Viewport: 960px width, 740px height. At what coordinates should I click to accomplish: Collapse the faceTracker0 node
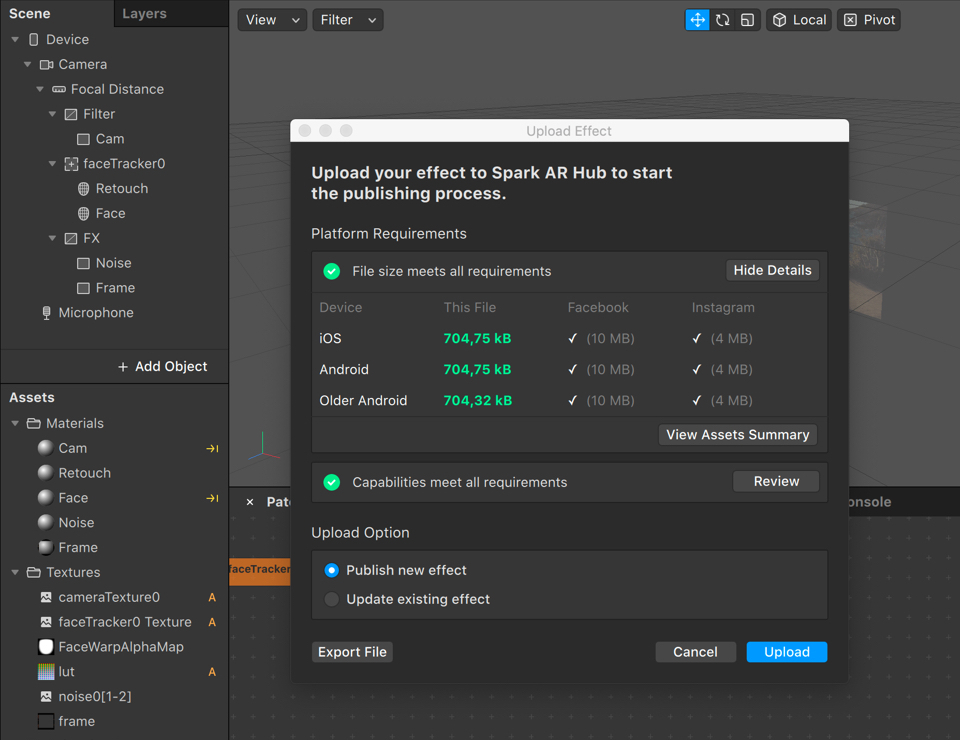(x=52, y=163)
